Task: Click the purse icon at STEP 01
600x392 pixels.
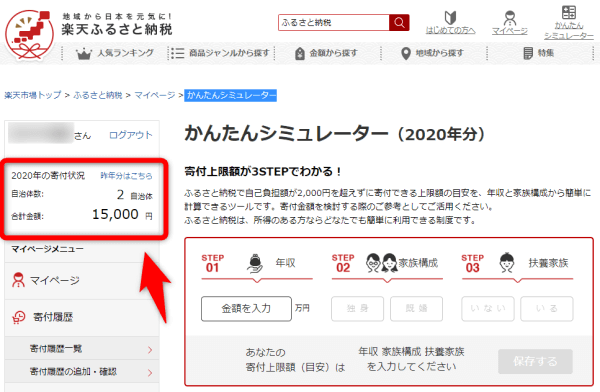Action: click(254, 263)
